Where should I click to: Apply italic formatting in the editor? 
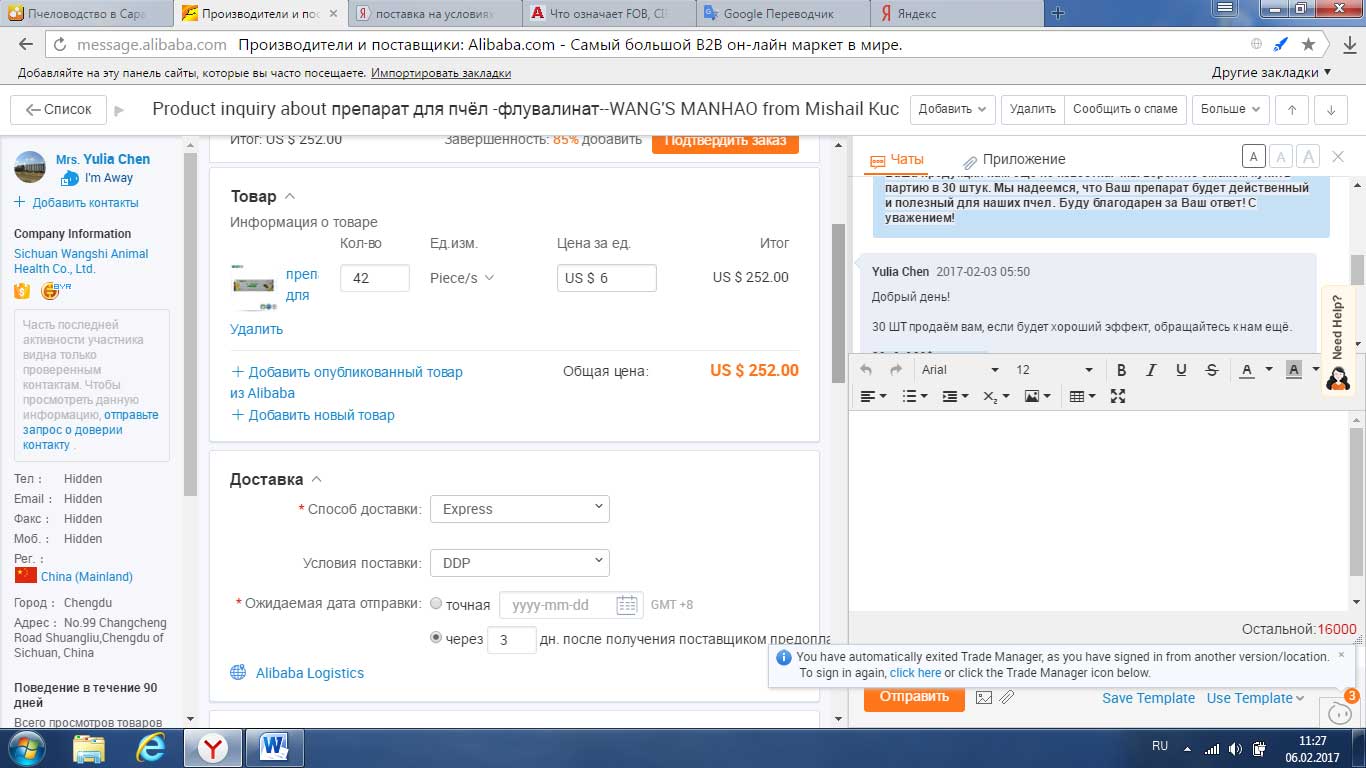tap(1151, 370)
